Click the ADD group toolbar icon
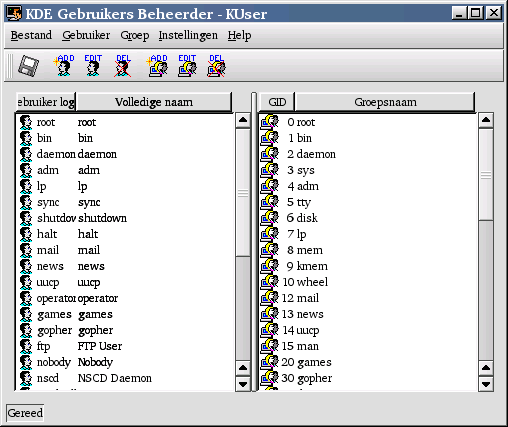 click(157, 66)
